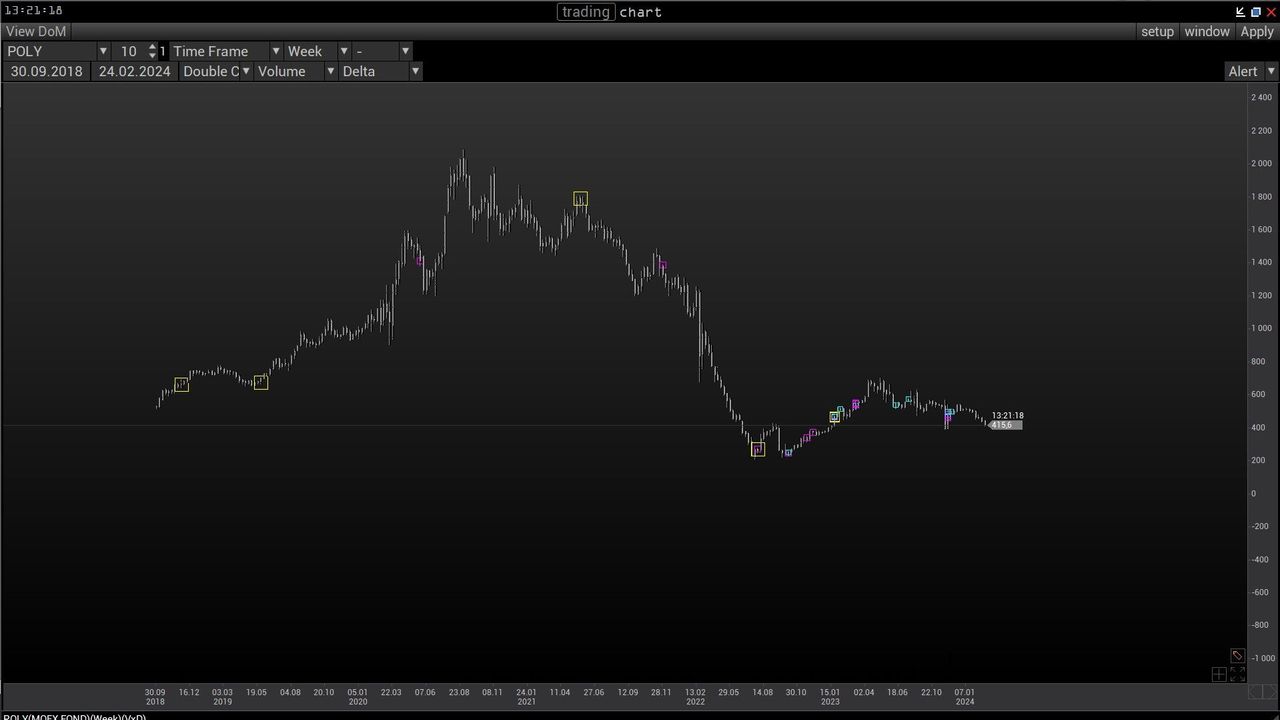
Task: Click the scroll-left arrow below price axis
Action: click(x=1256, y=692)
